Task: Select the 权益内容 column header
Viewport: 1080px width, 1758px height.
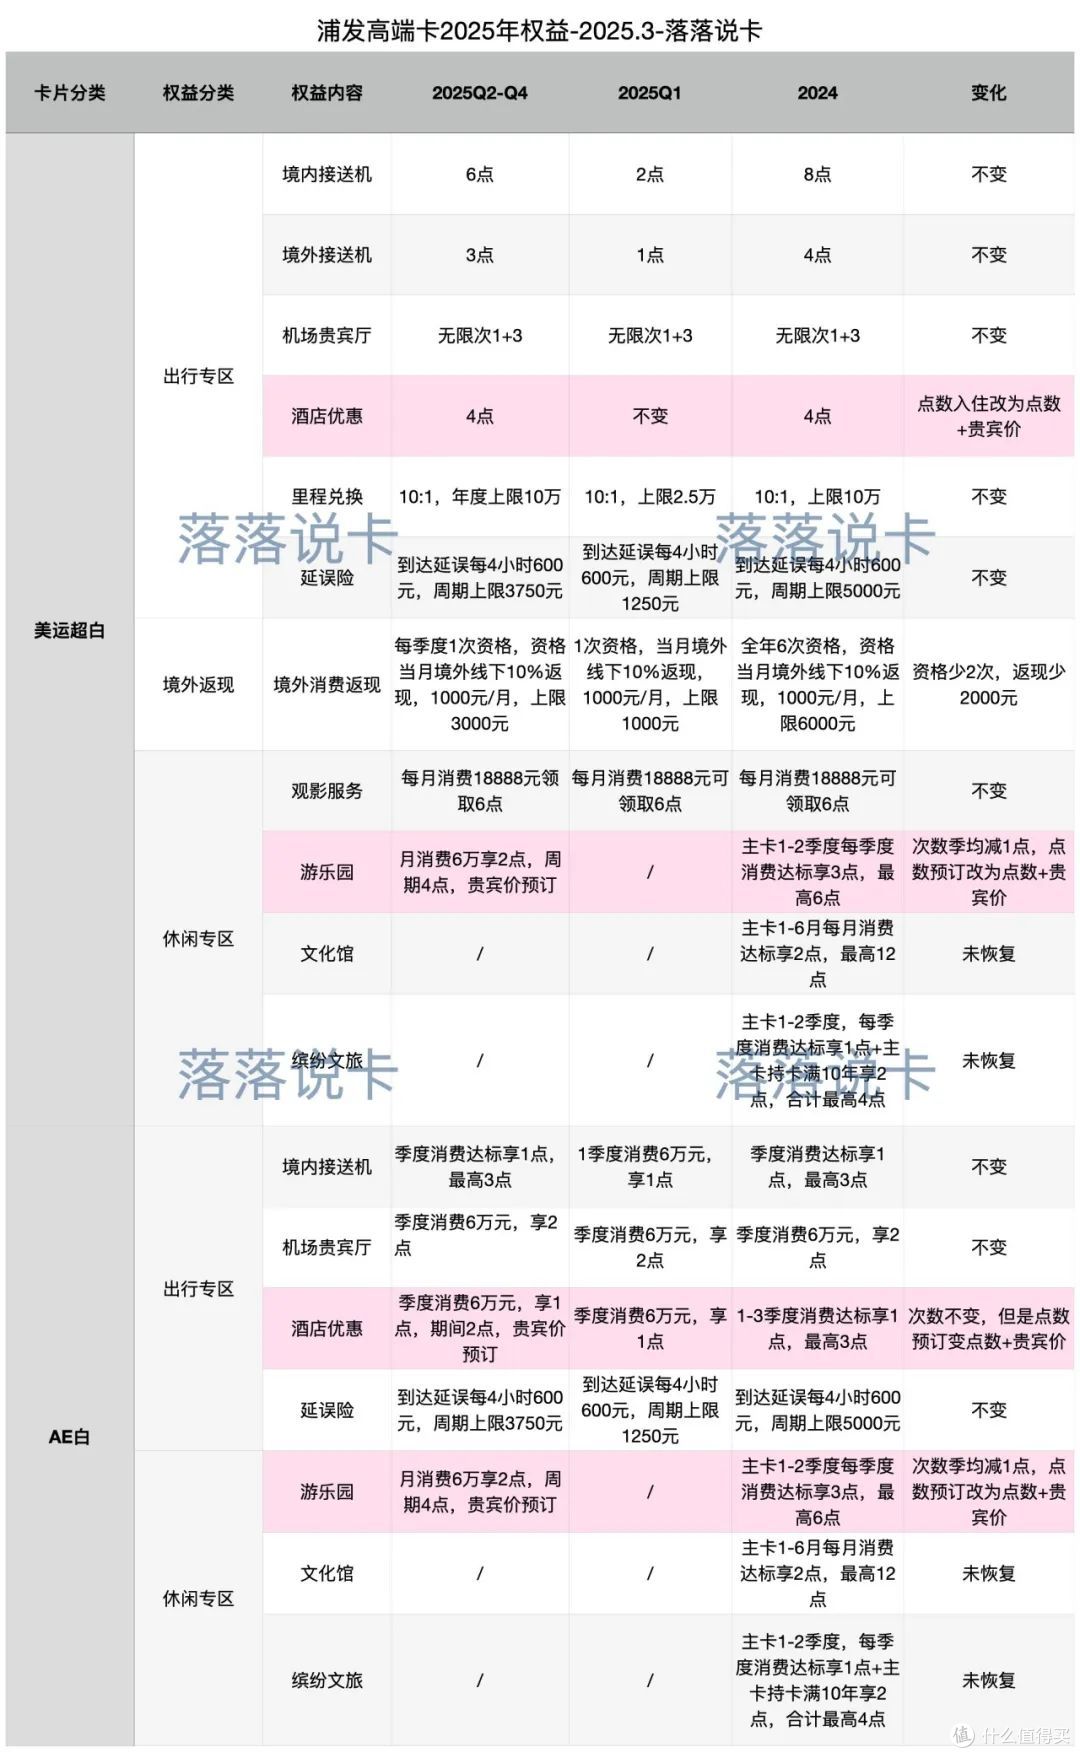Action: tap(327, 93)
